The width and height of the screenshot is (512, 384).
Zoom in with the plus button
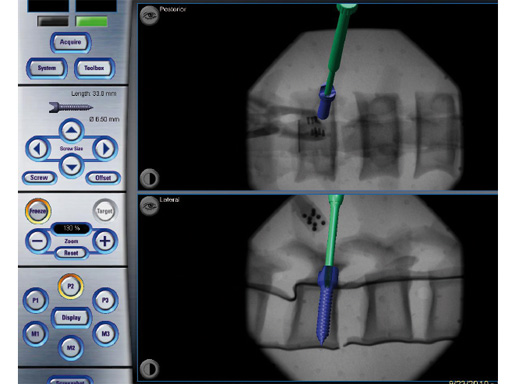105,241
